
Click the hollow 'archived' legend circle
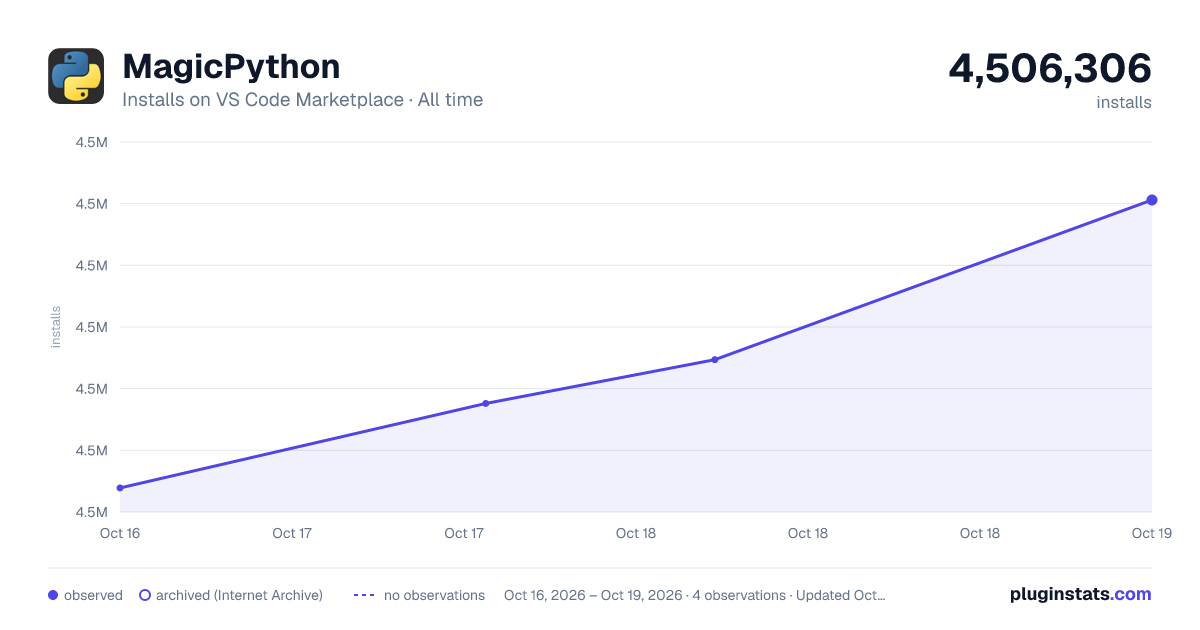coord(145,595)
